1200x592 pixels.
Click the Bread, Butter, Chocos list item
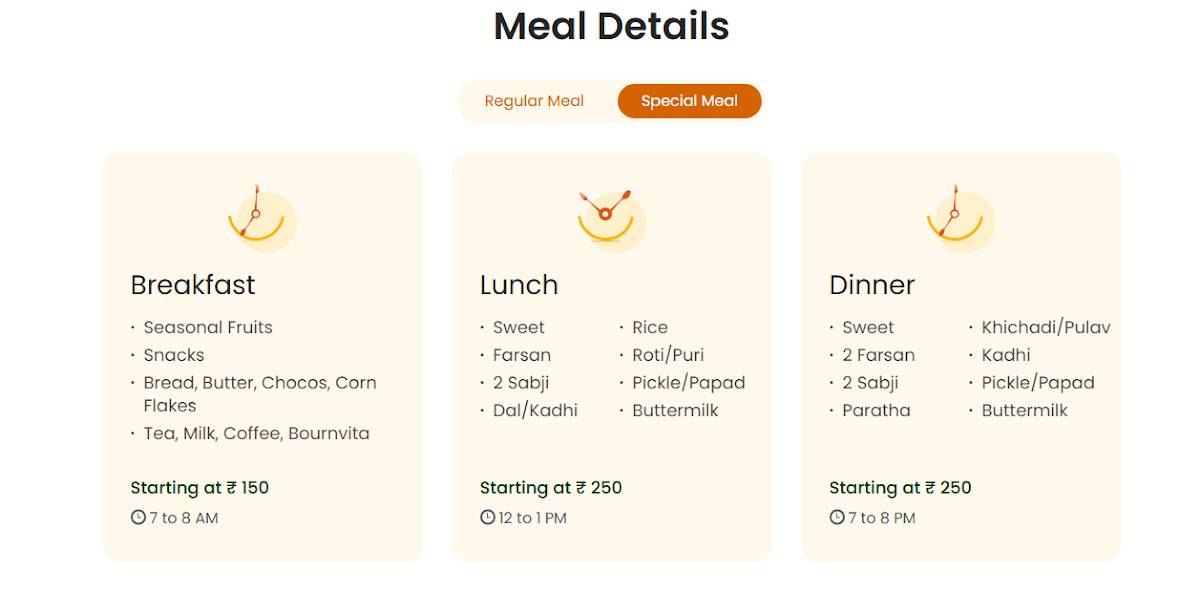point(253,394)
